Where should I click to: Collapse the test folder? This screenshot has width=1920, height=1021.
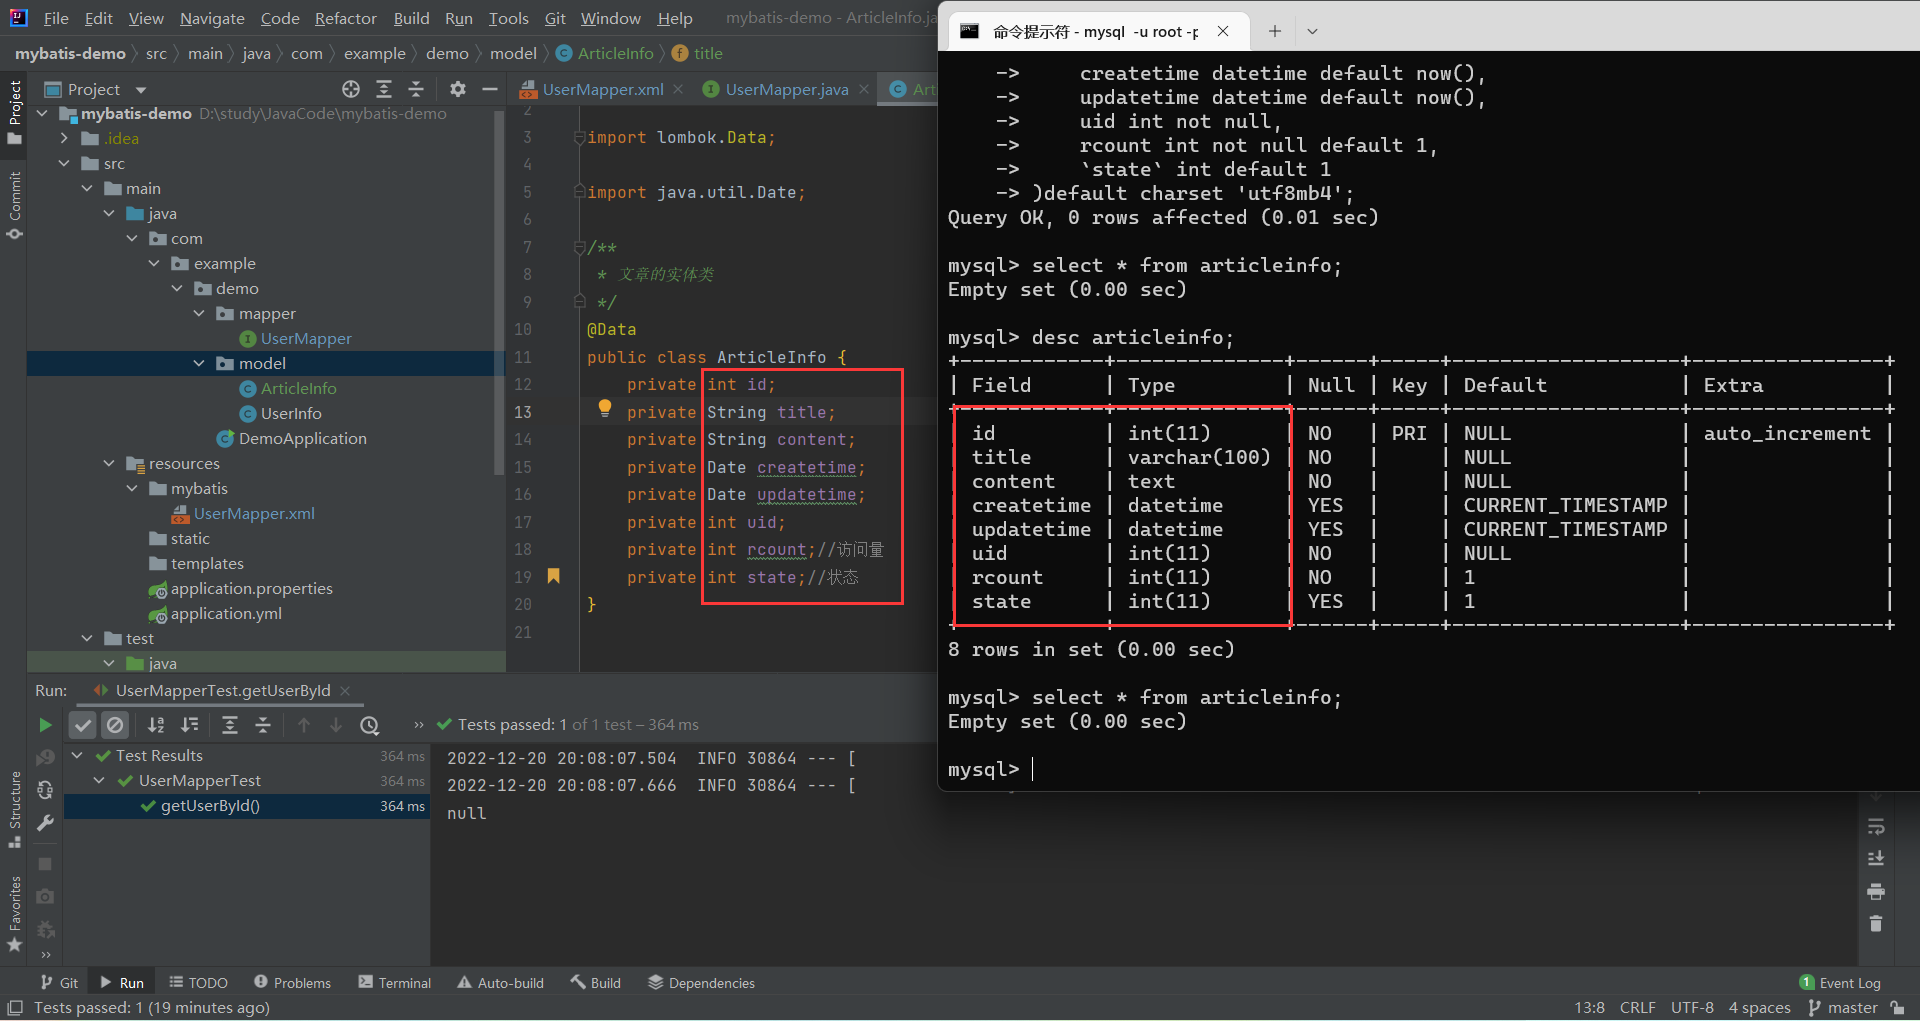click(x=87, y=639)
